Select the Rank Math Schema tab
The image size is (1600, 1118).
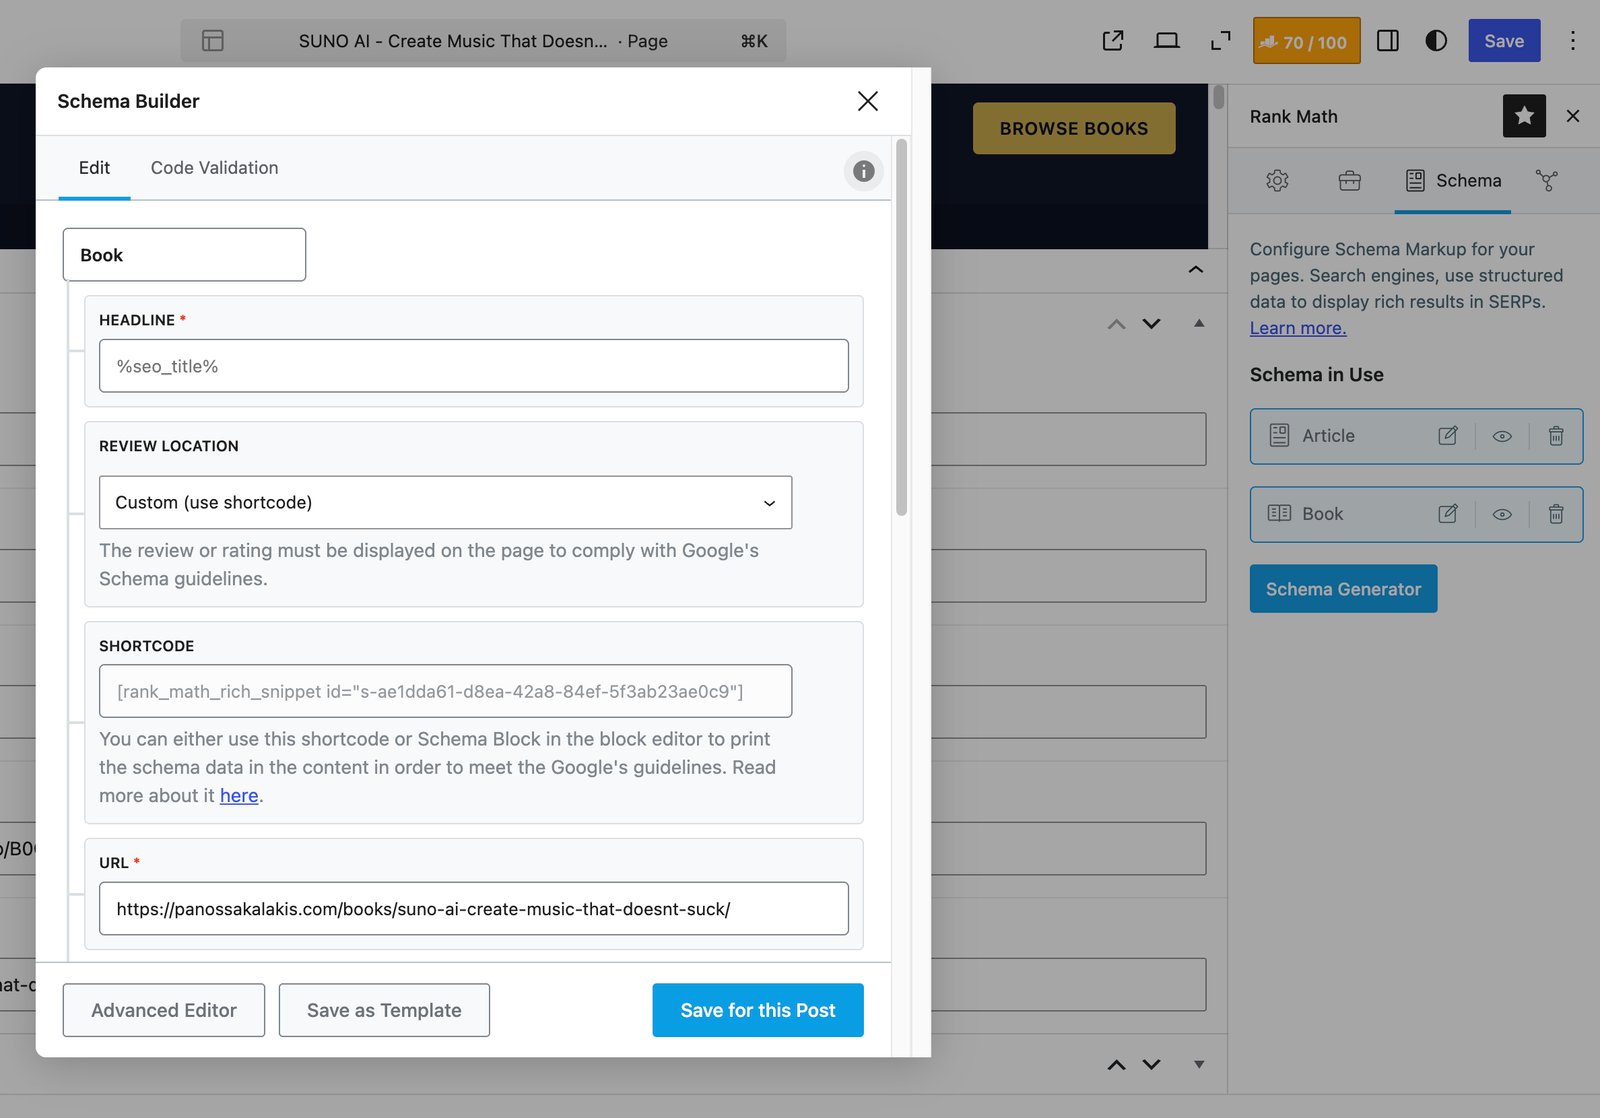coord(1453,181)
